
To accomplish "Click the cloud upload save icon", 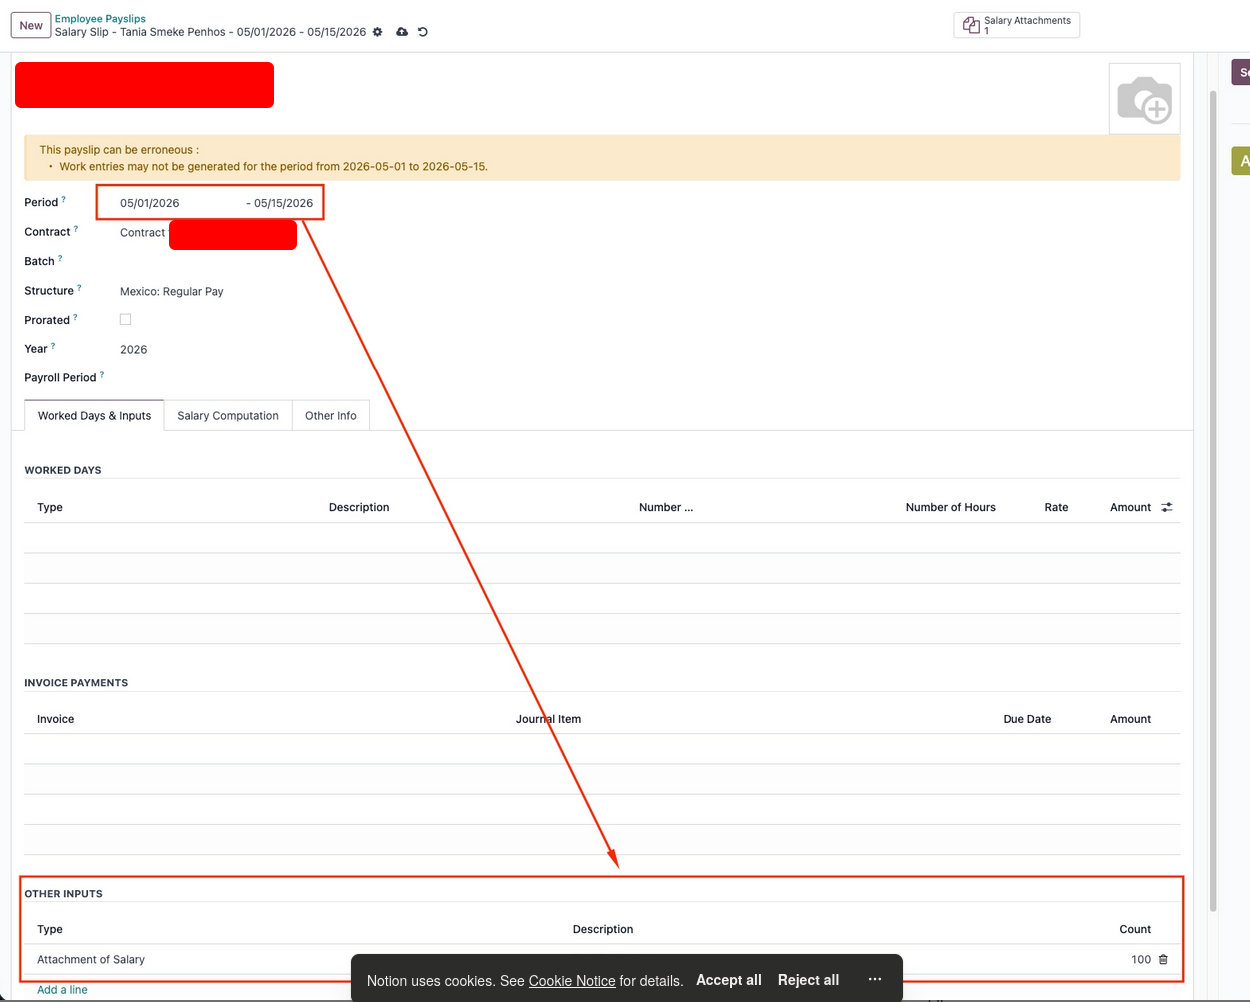I will click(x=402, y=32).
